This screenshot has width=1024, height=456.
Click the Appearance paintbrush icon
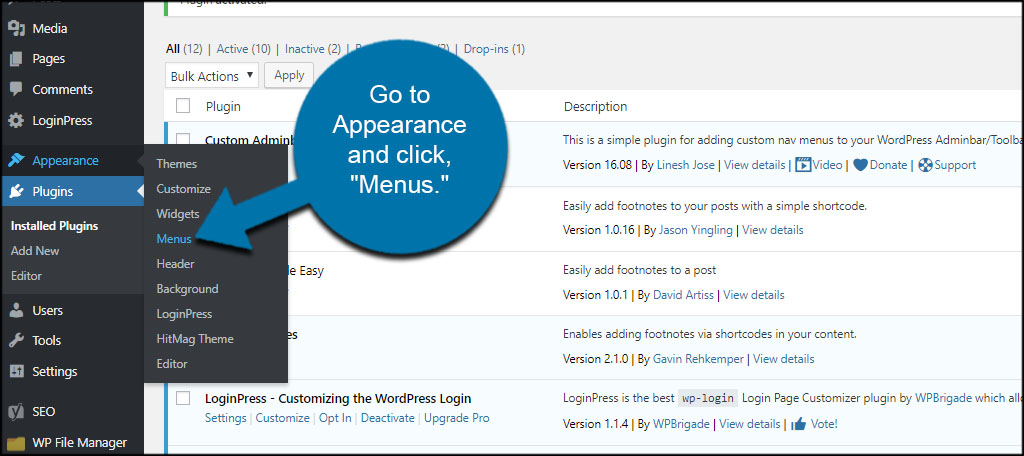[x=16, y=161]
